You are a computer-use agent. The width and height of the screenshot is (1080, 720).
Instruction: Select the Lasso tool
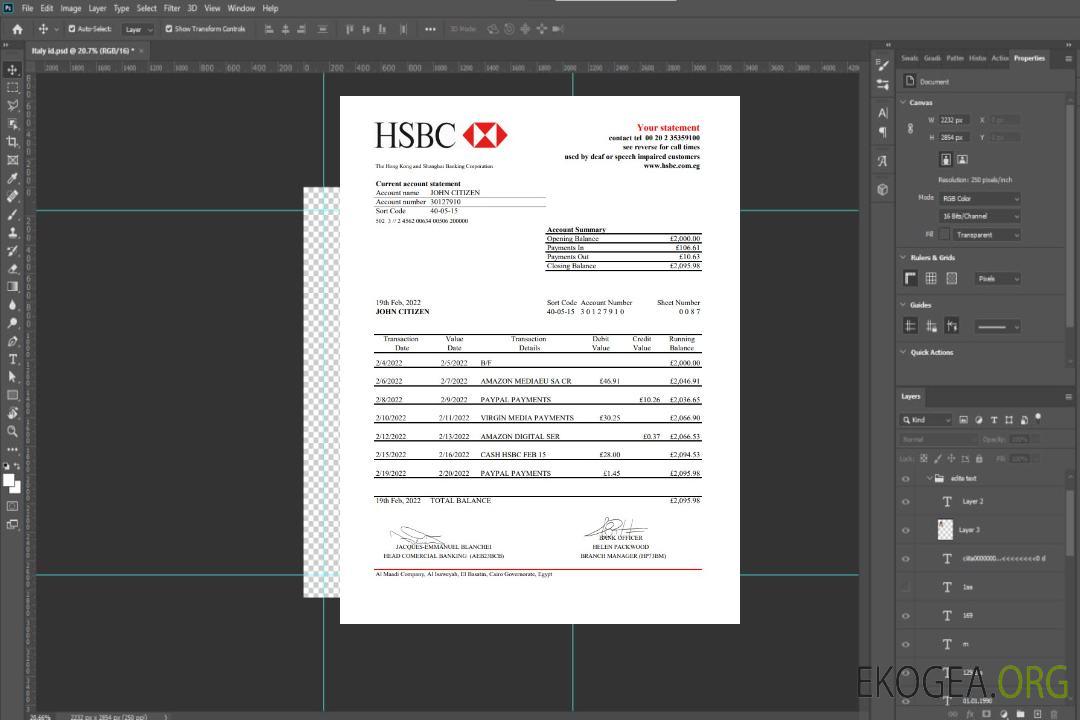pos(12,105)
